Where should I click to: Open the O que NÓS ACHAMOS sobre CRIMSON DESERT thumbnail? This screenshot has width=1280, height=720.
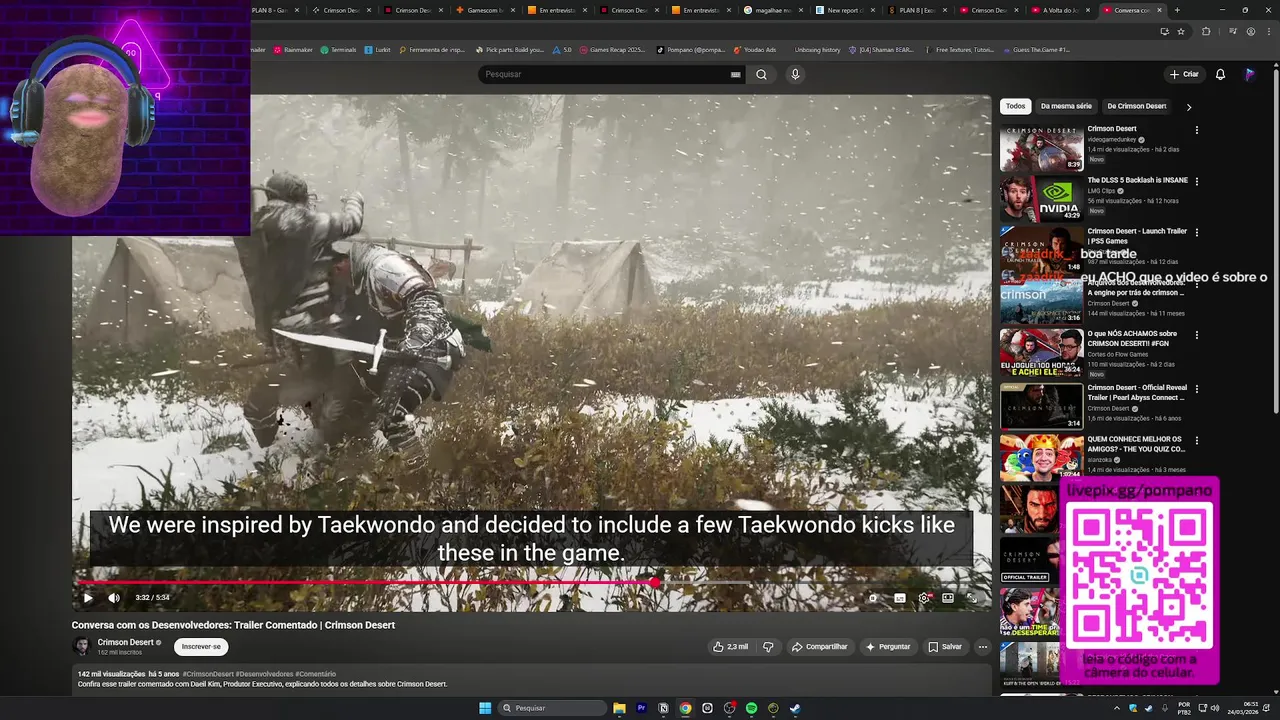coord(1041,353)
